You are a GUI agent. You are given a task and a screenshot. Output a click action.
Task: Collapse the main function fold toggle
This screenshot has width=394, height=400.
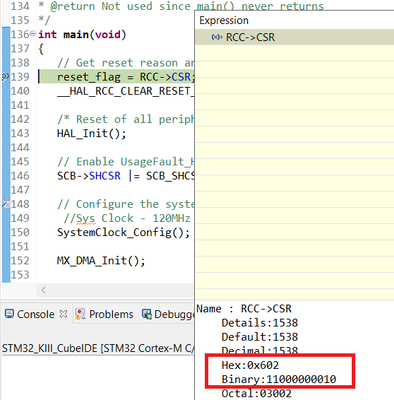(33, 34)
